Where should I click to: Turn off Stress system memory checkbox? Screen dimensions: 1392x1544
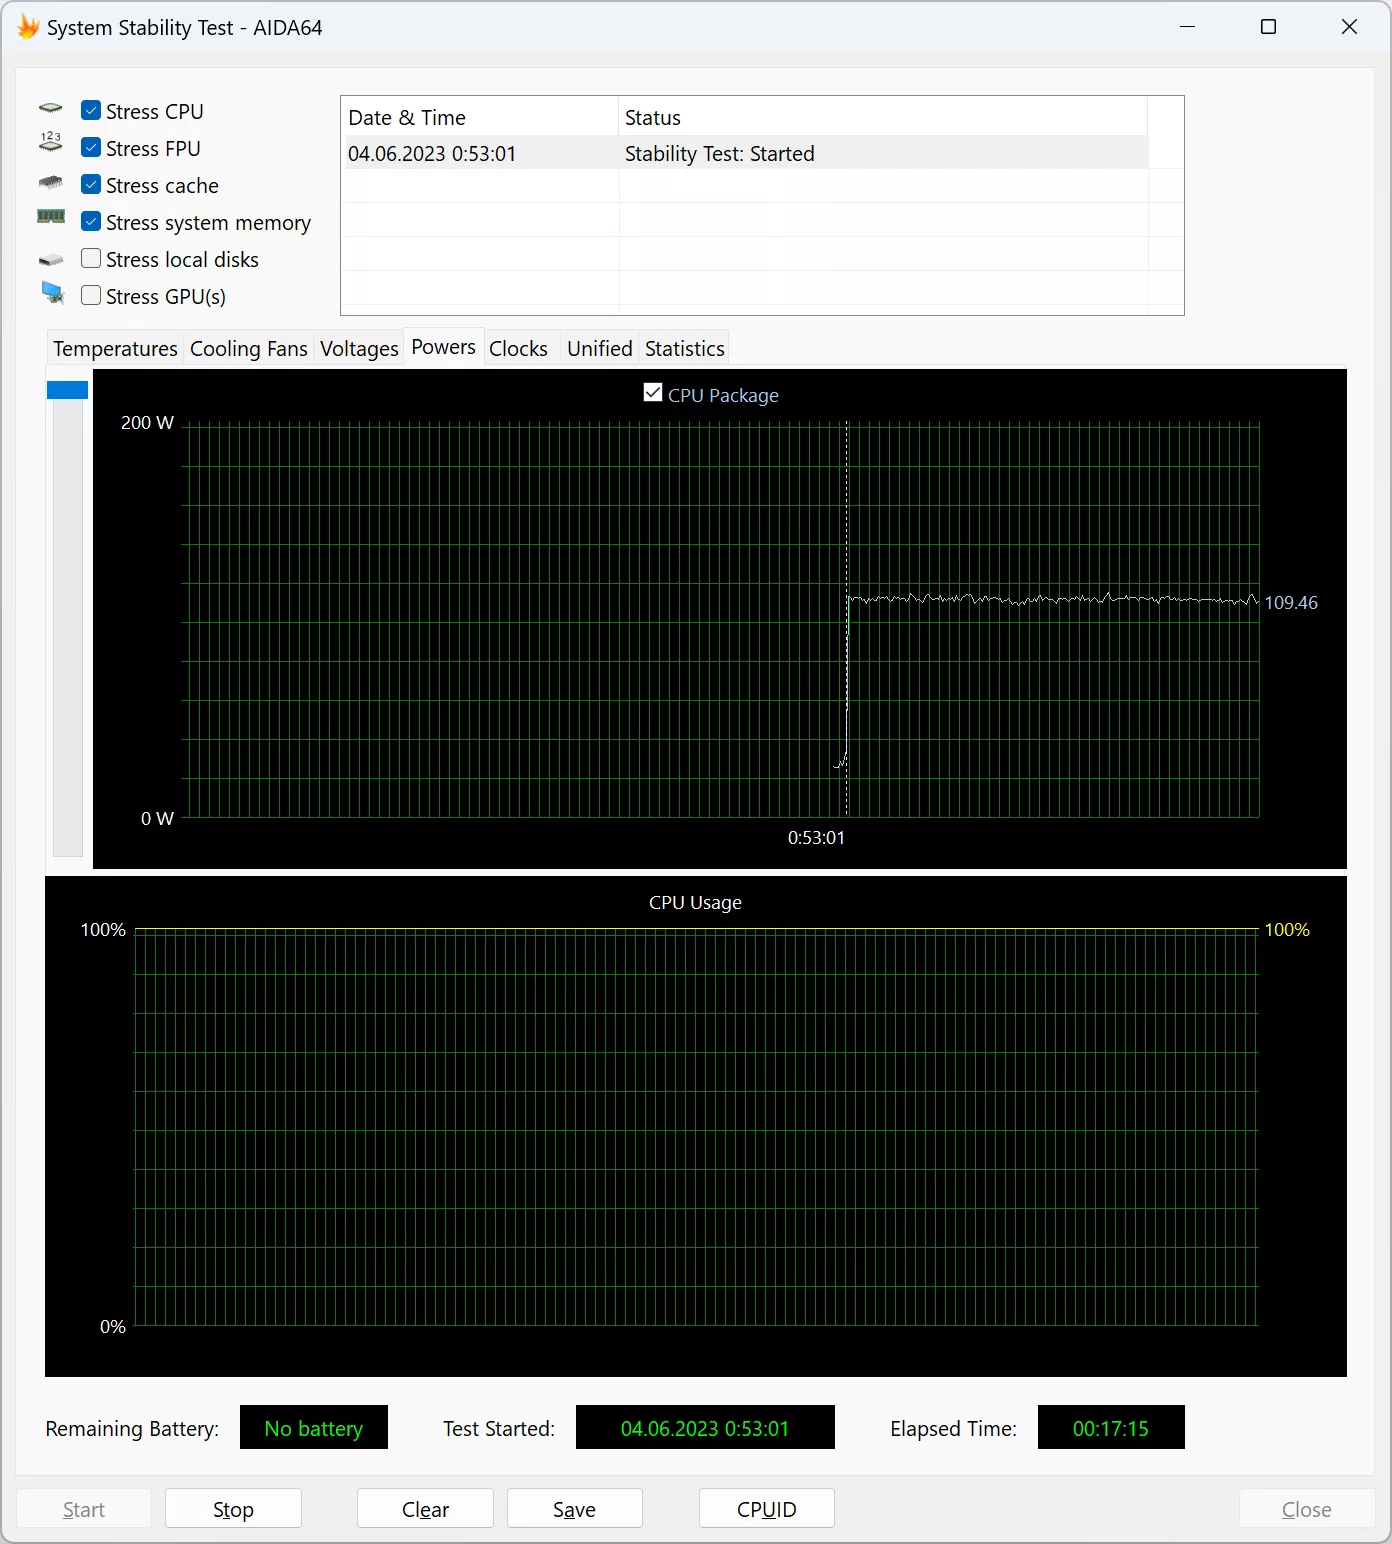[x=91, y=222]
